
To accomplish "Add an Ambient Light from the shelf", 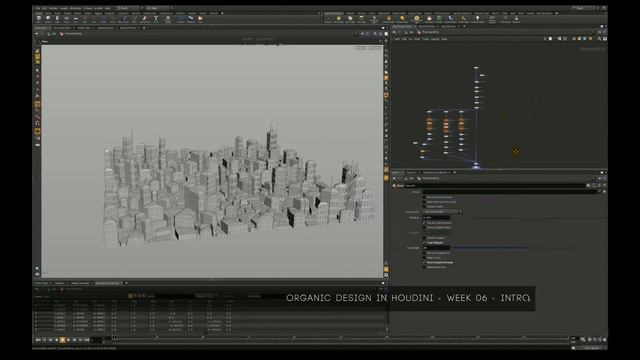I will (x=477, y=19).
